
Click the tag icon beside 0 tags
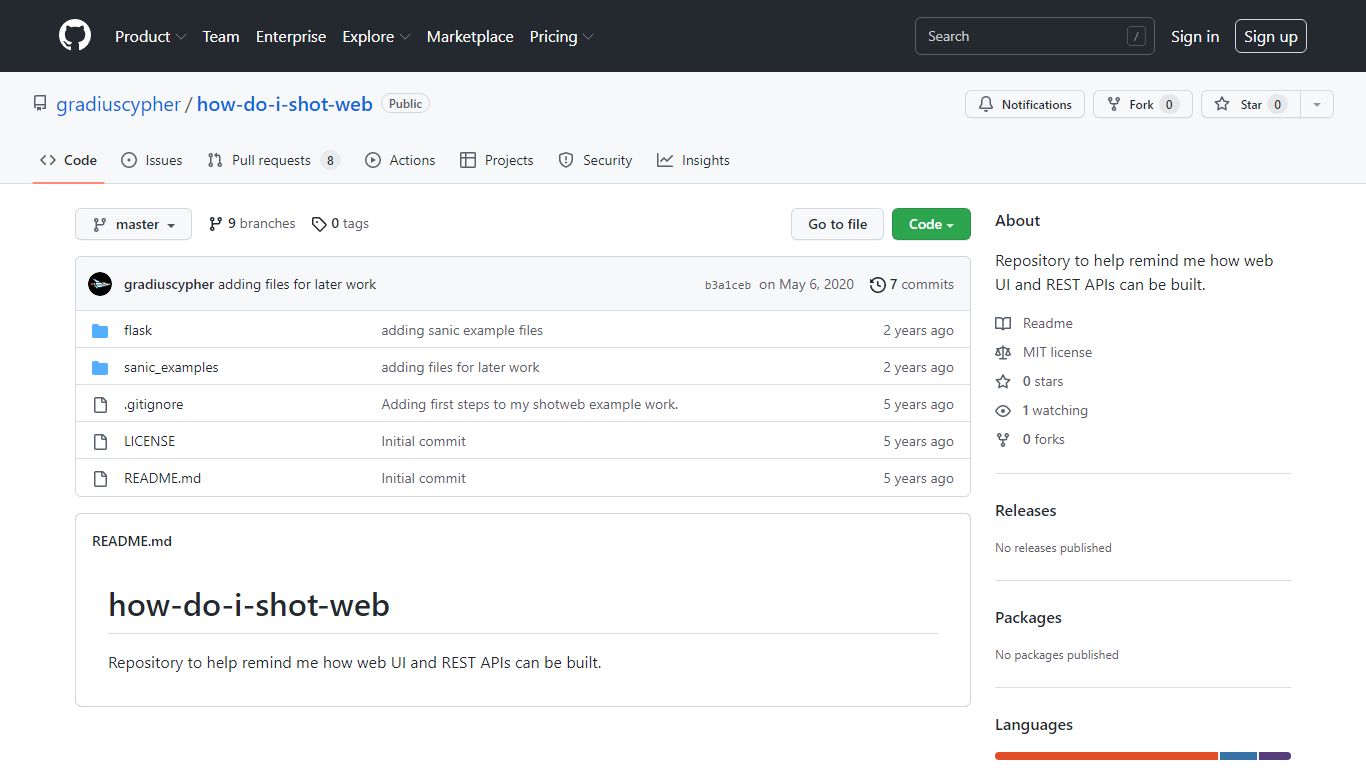[319, 224]
